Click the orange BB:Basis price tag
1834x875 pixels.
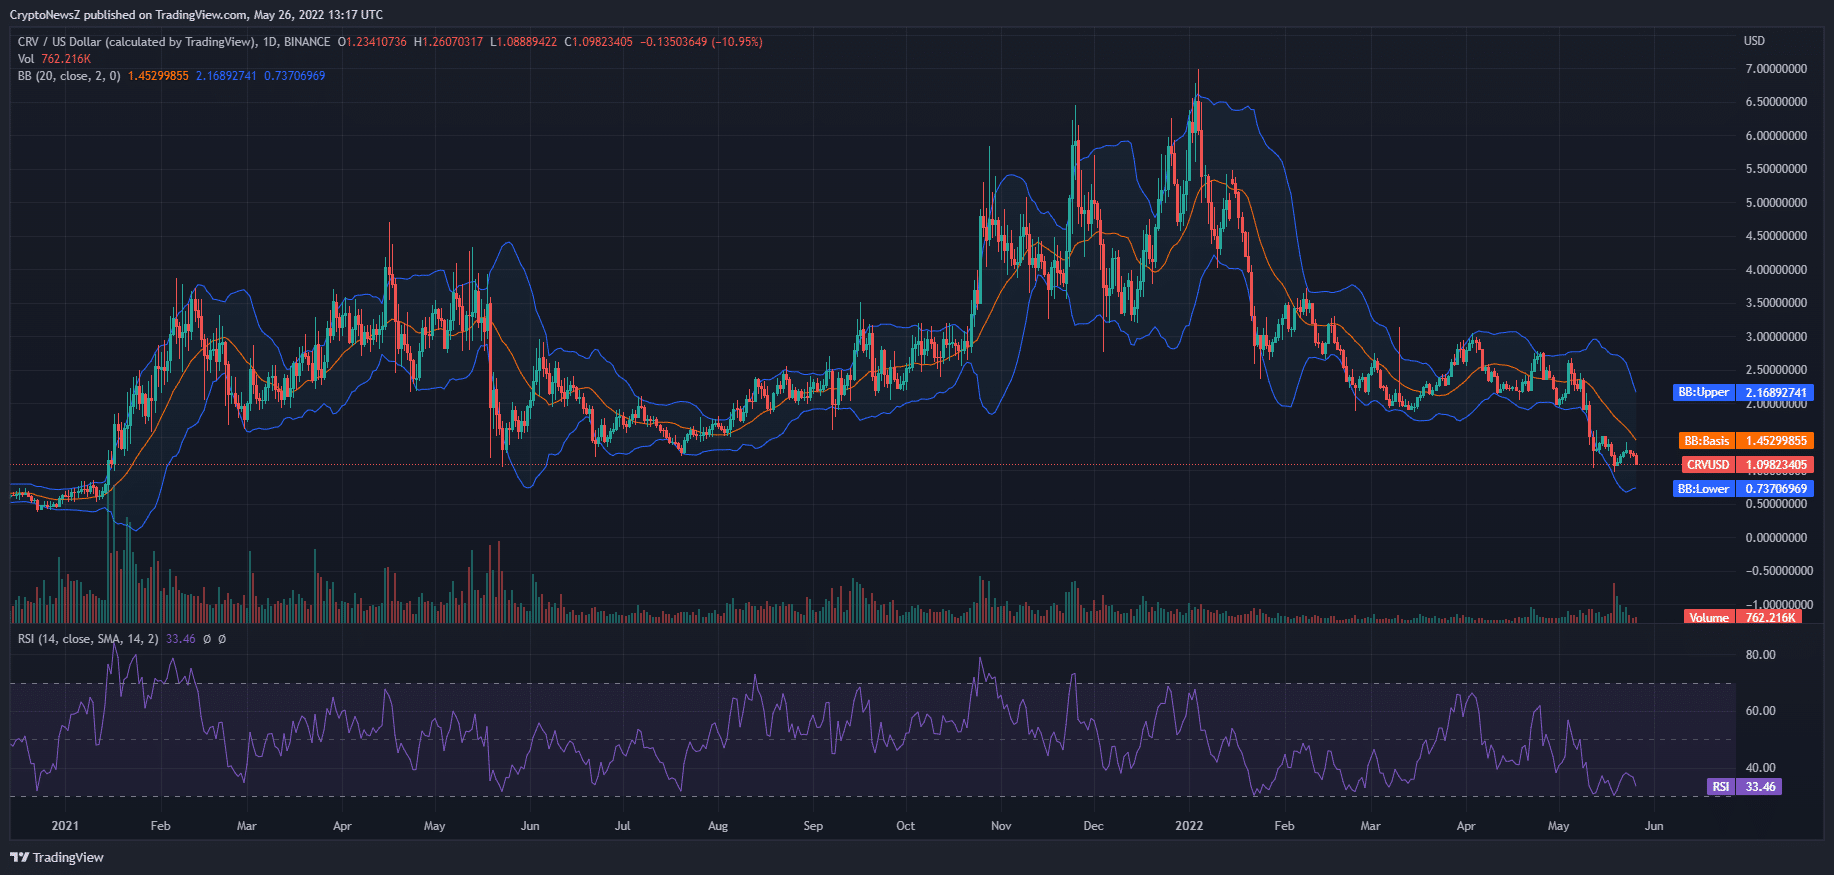(x=1745, y=441)
